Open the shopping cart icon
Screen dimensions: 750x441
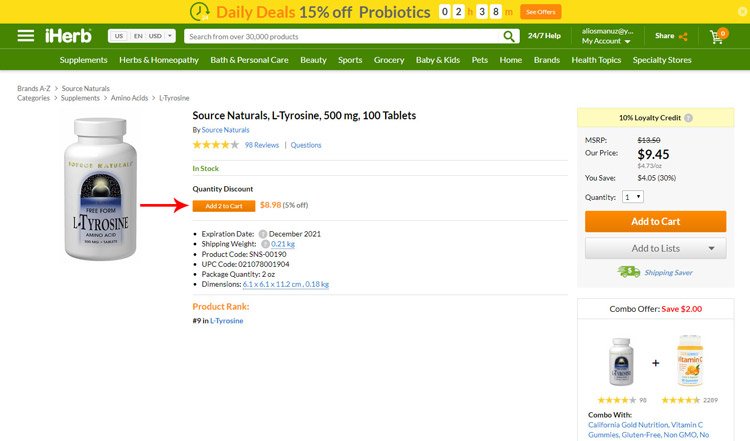click(x=718, y=36)
